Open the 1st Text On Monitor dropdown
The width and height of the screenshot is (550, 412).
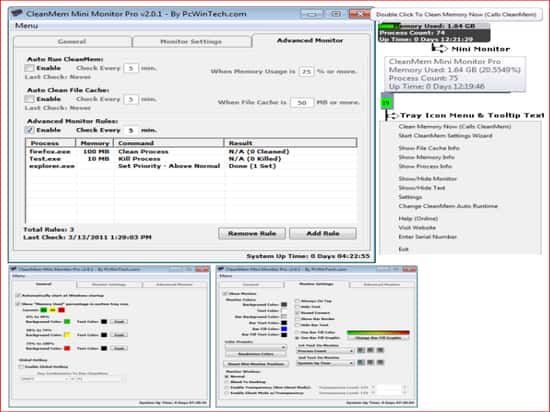point(325,351)
